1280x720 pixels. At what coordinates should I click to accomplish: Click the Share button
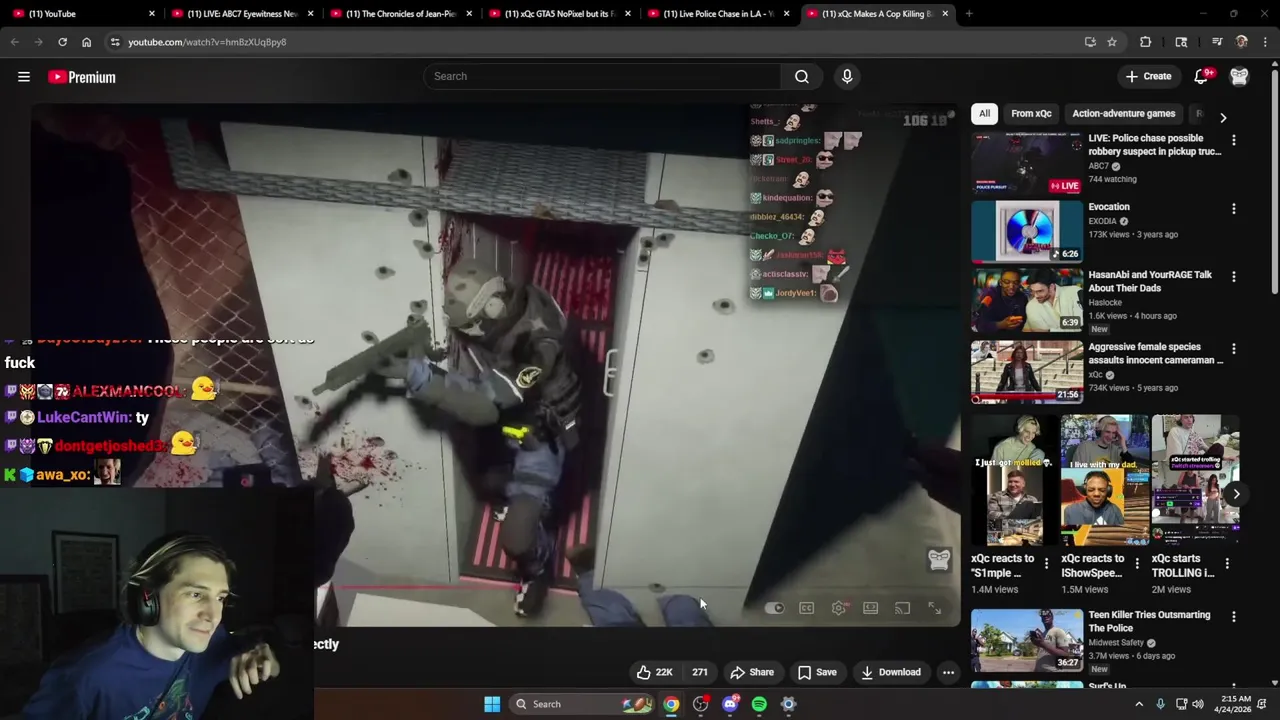[x=752, y=672]
